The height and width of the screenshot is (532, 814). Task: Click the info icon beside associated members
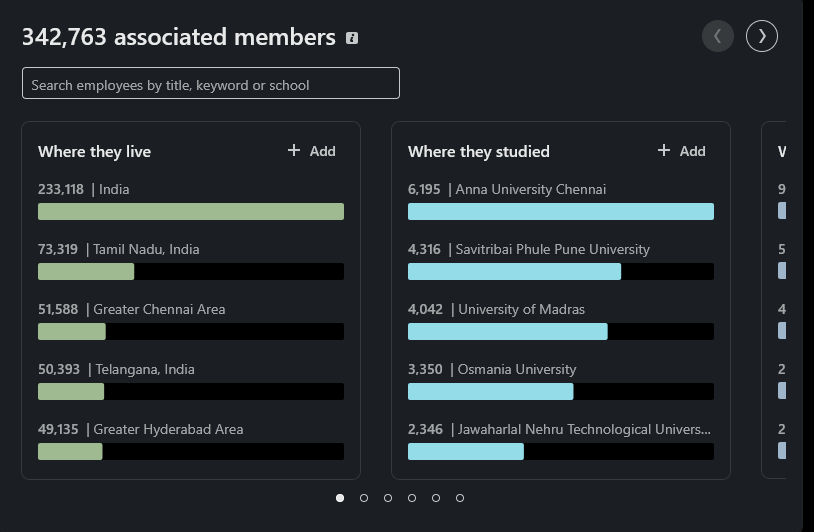point(352,38)
